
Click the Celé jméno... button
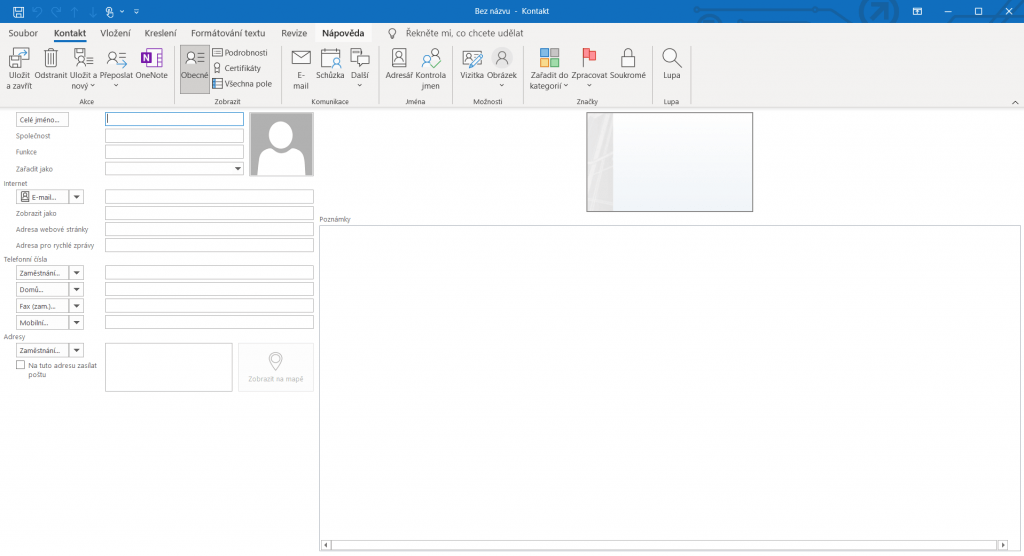click(x=42, y=120)
